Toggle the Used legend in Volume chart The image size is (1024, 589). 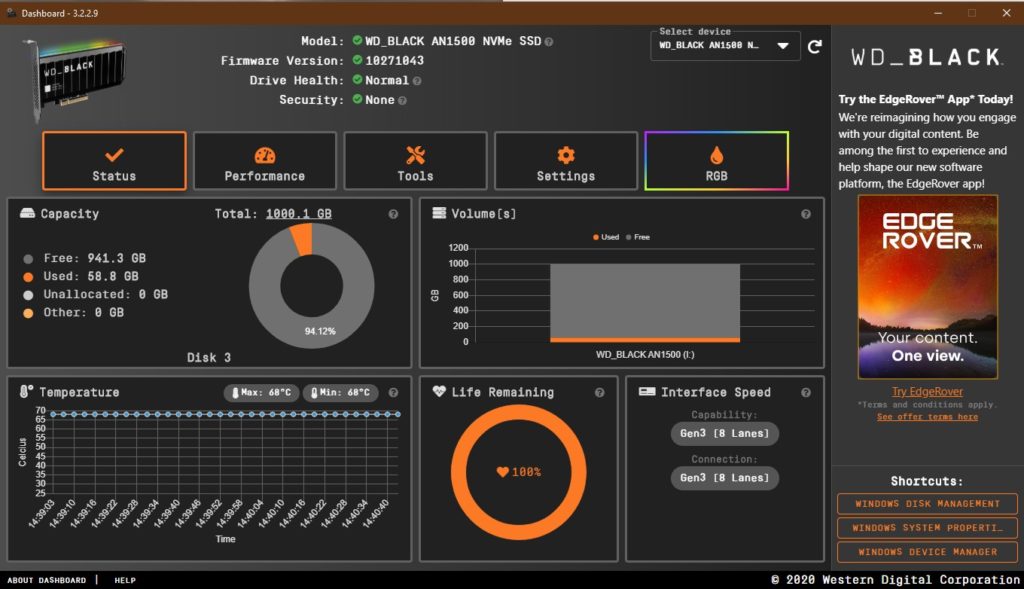coord(605,237)
